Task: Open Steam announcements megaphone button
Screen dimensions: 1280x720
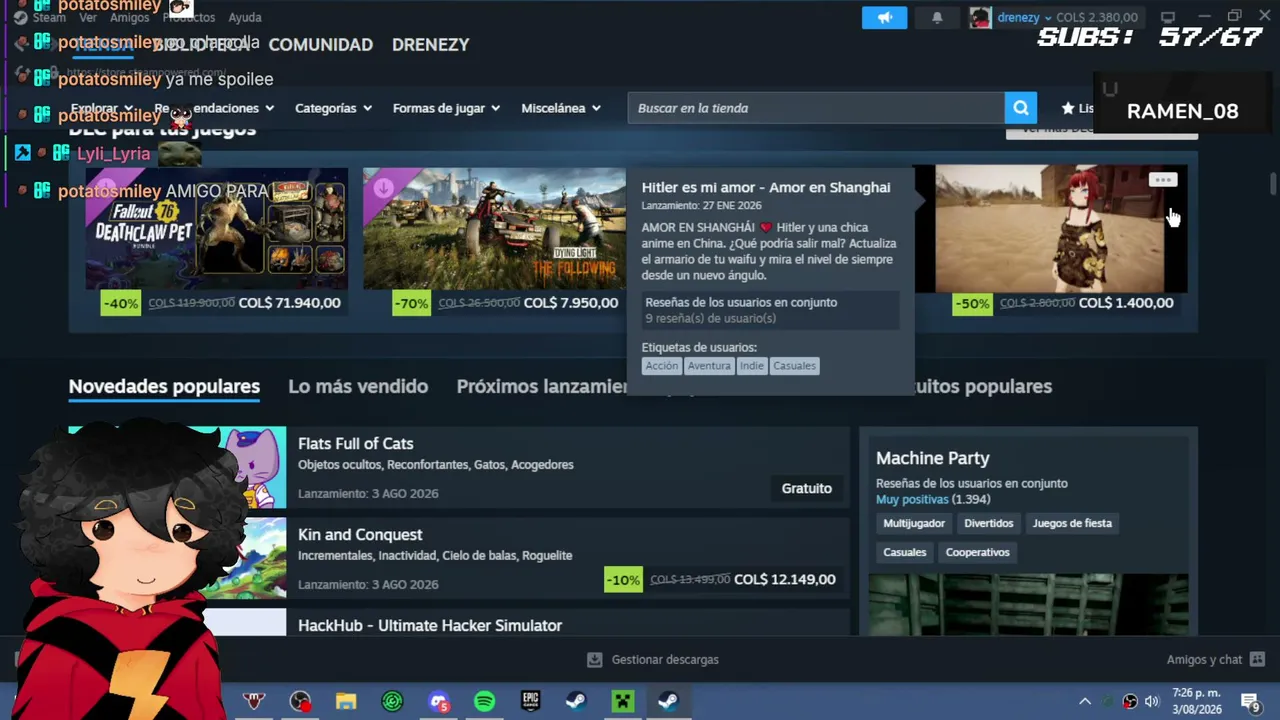Action: (884, 17)
